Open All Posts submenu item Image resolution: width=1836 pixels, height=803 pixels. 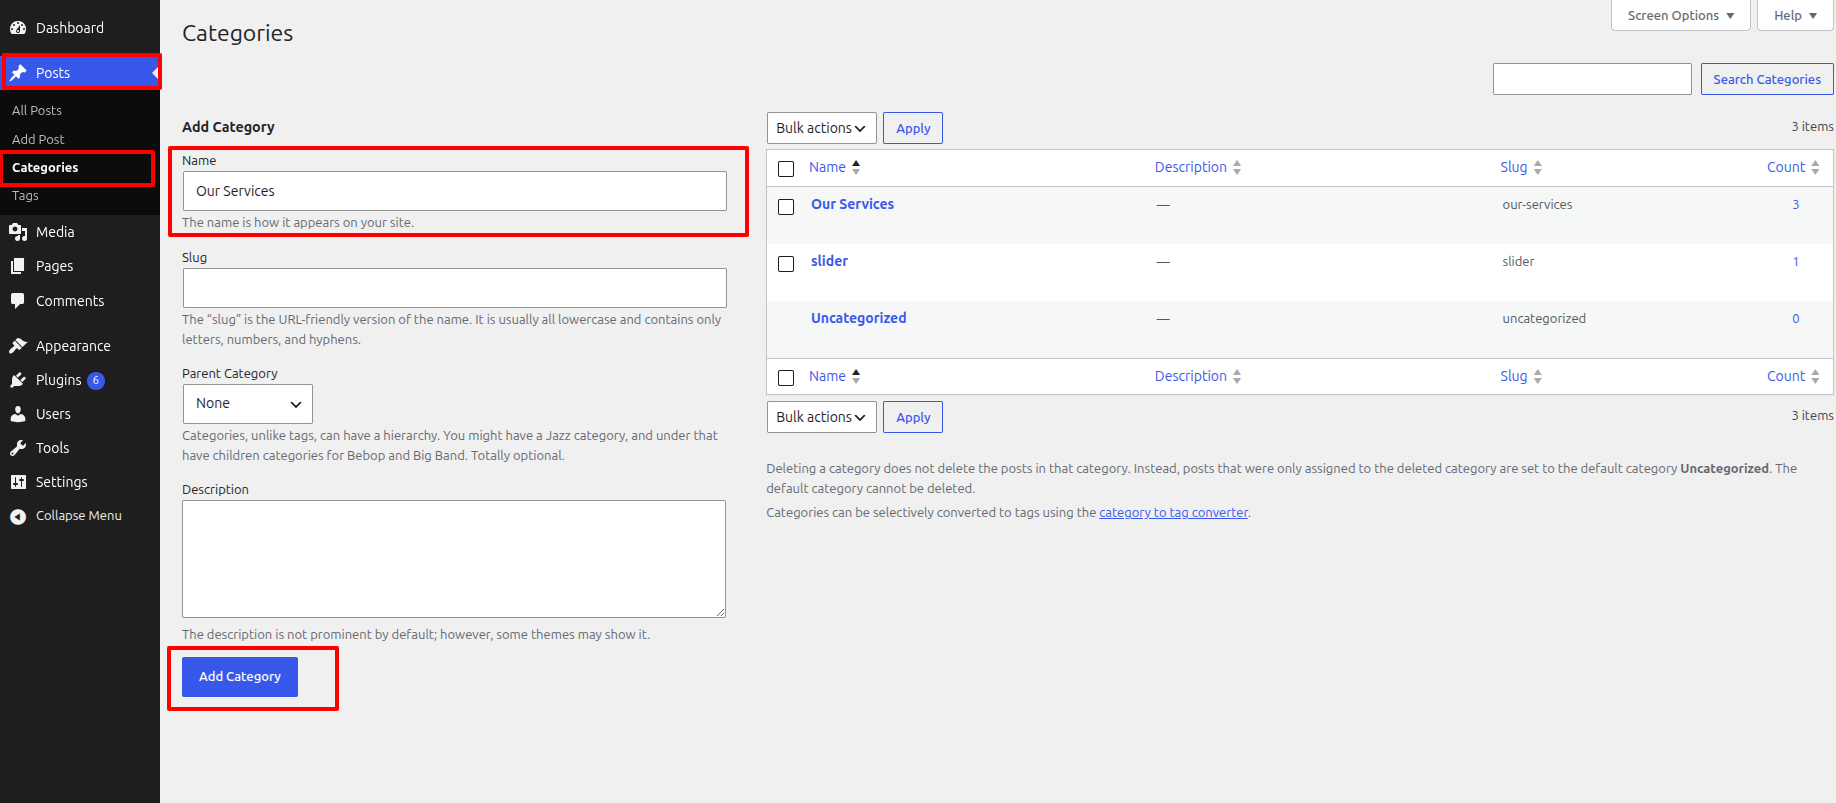pyautogui.click(x=37, y=110)
